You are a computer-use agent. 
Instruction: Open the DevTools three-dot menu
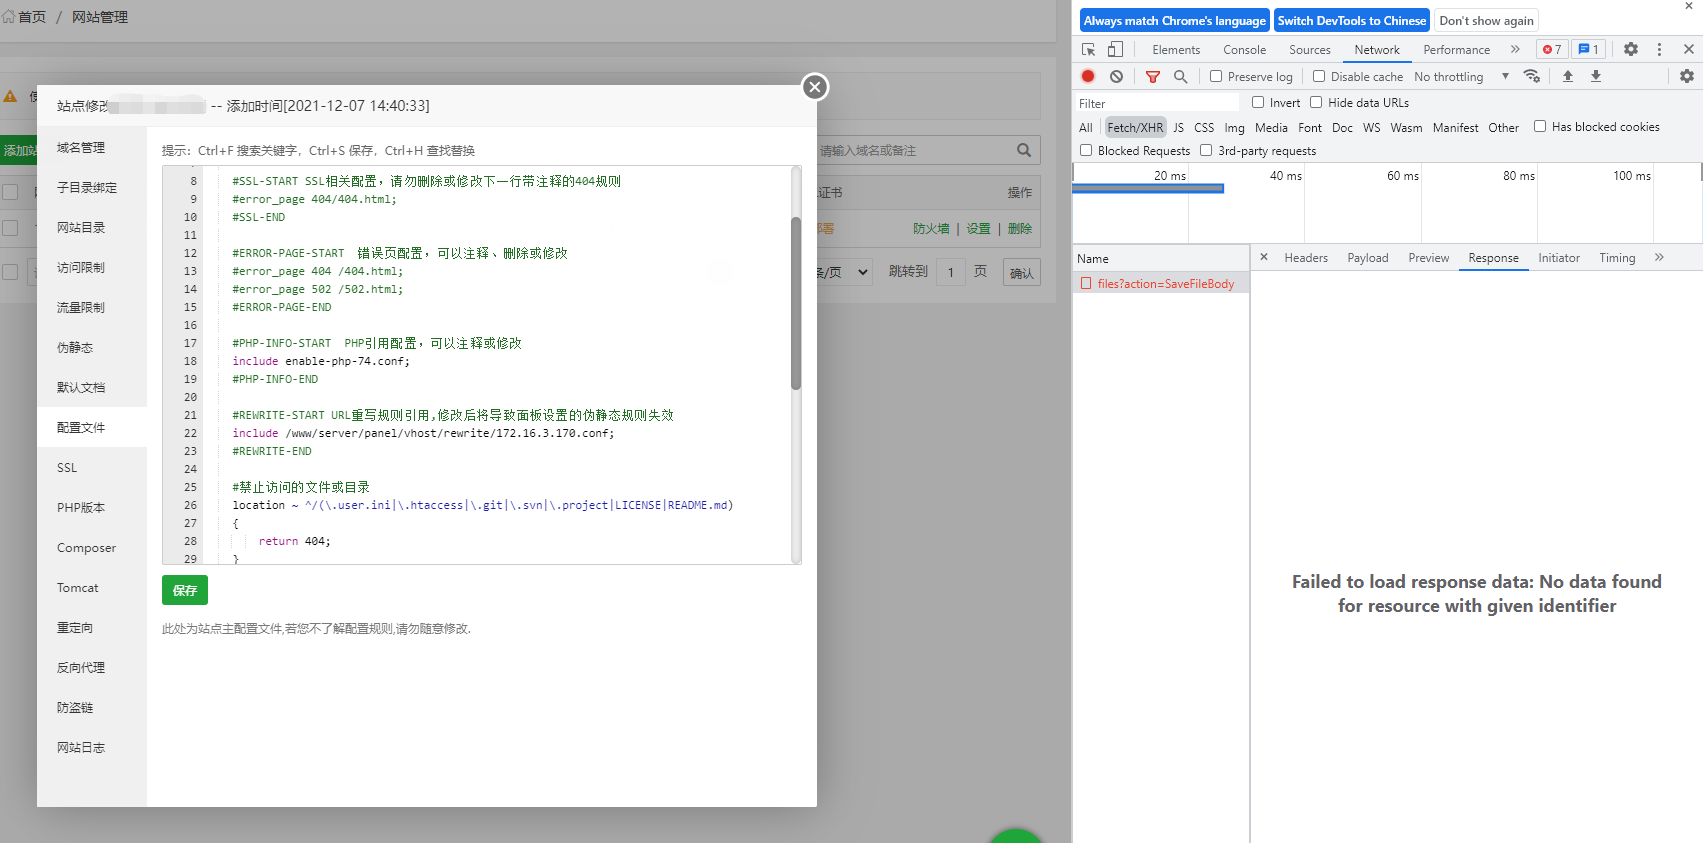[x=1659, y=49]
